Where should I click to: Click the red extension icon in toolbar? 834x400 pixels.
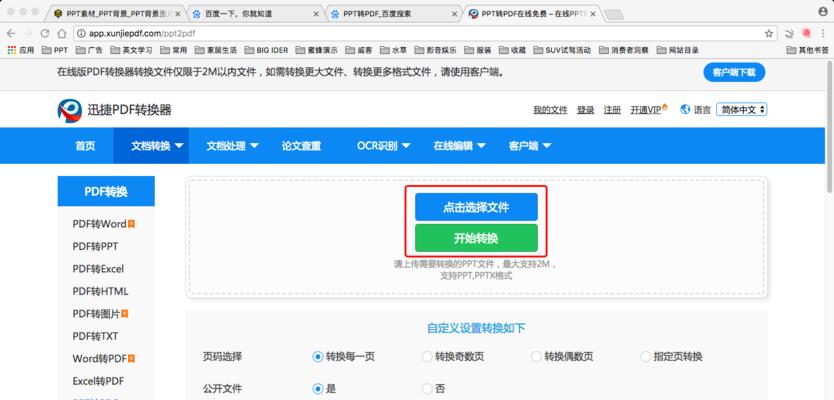pos(806,33)
